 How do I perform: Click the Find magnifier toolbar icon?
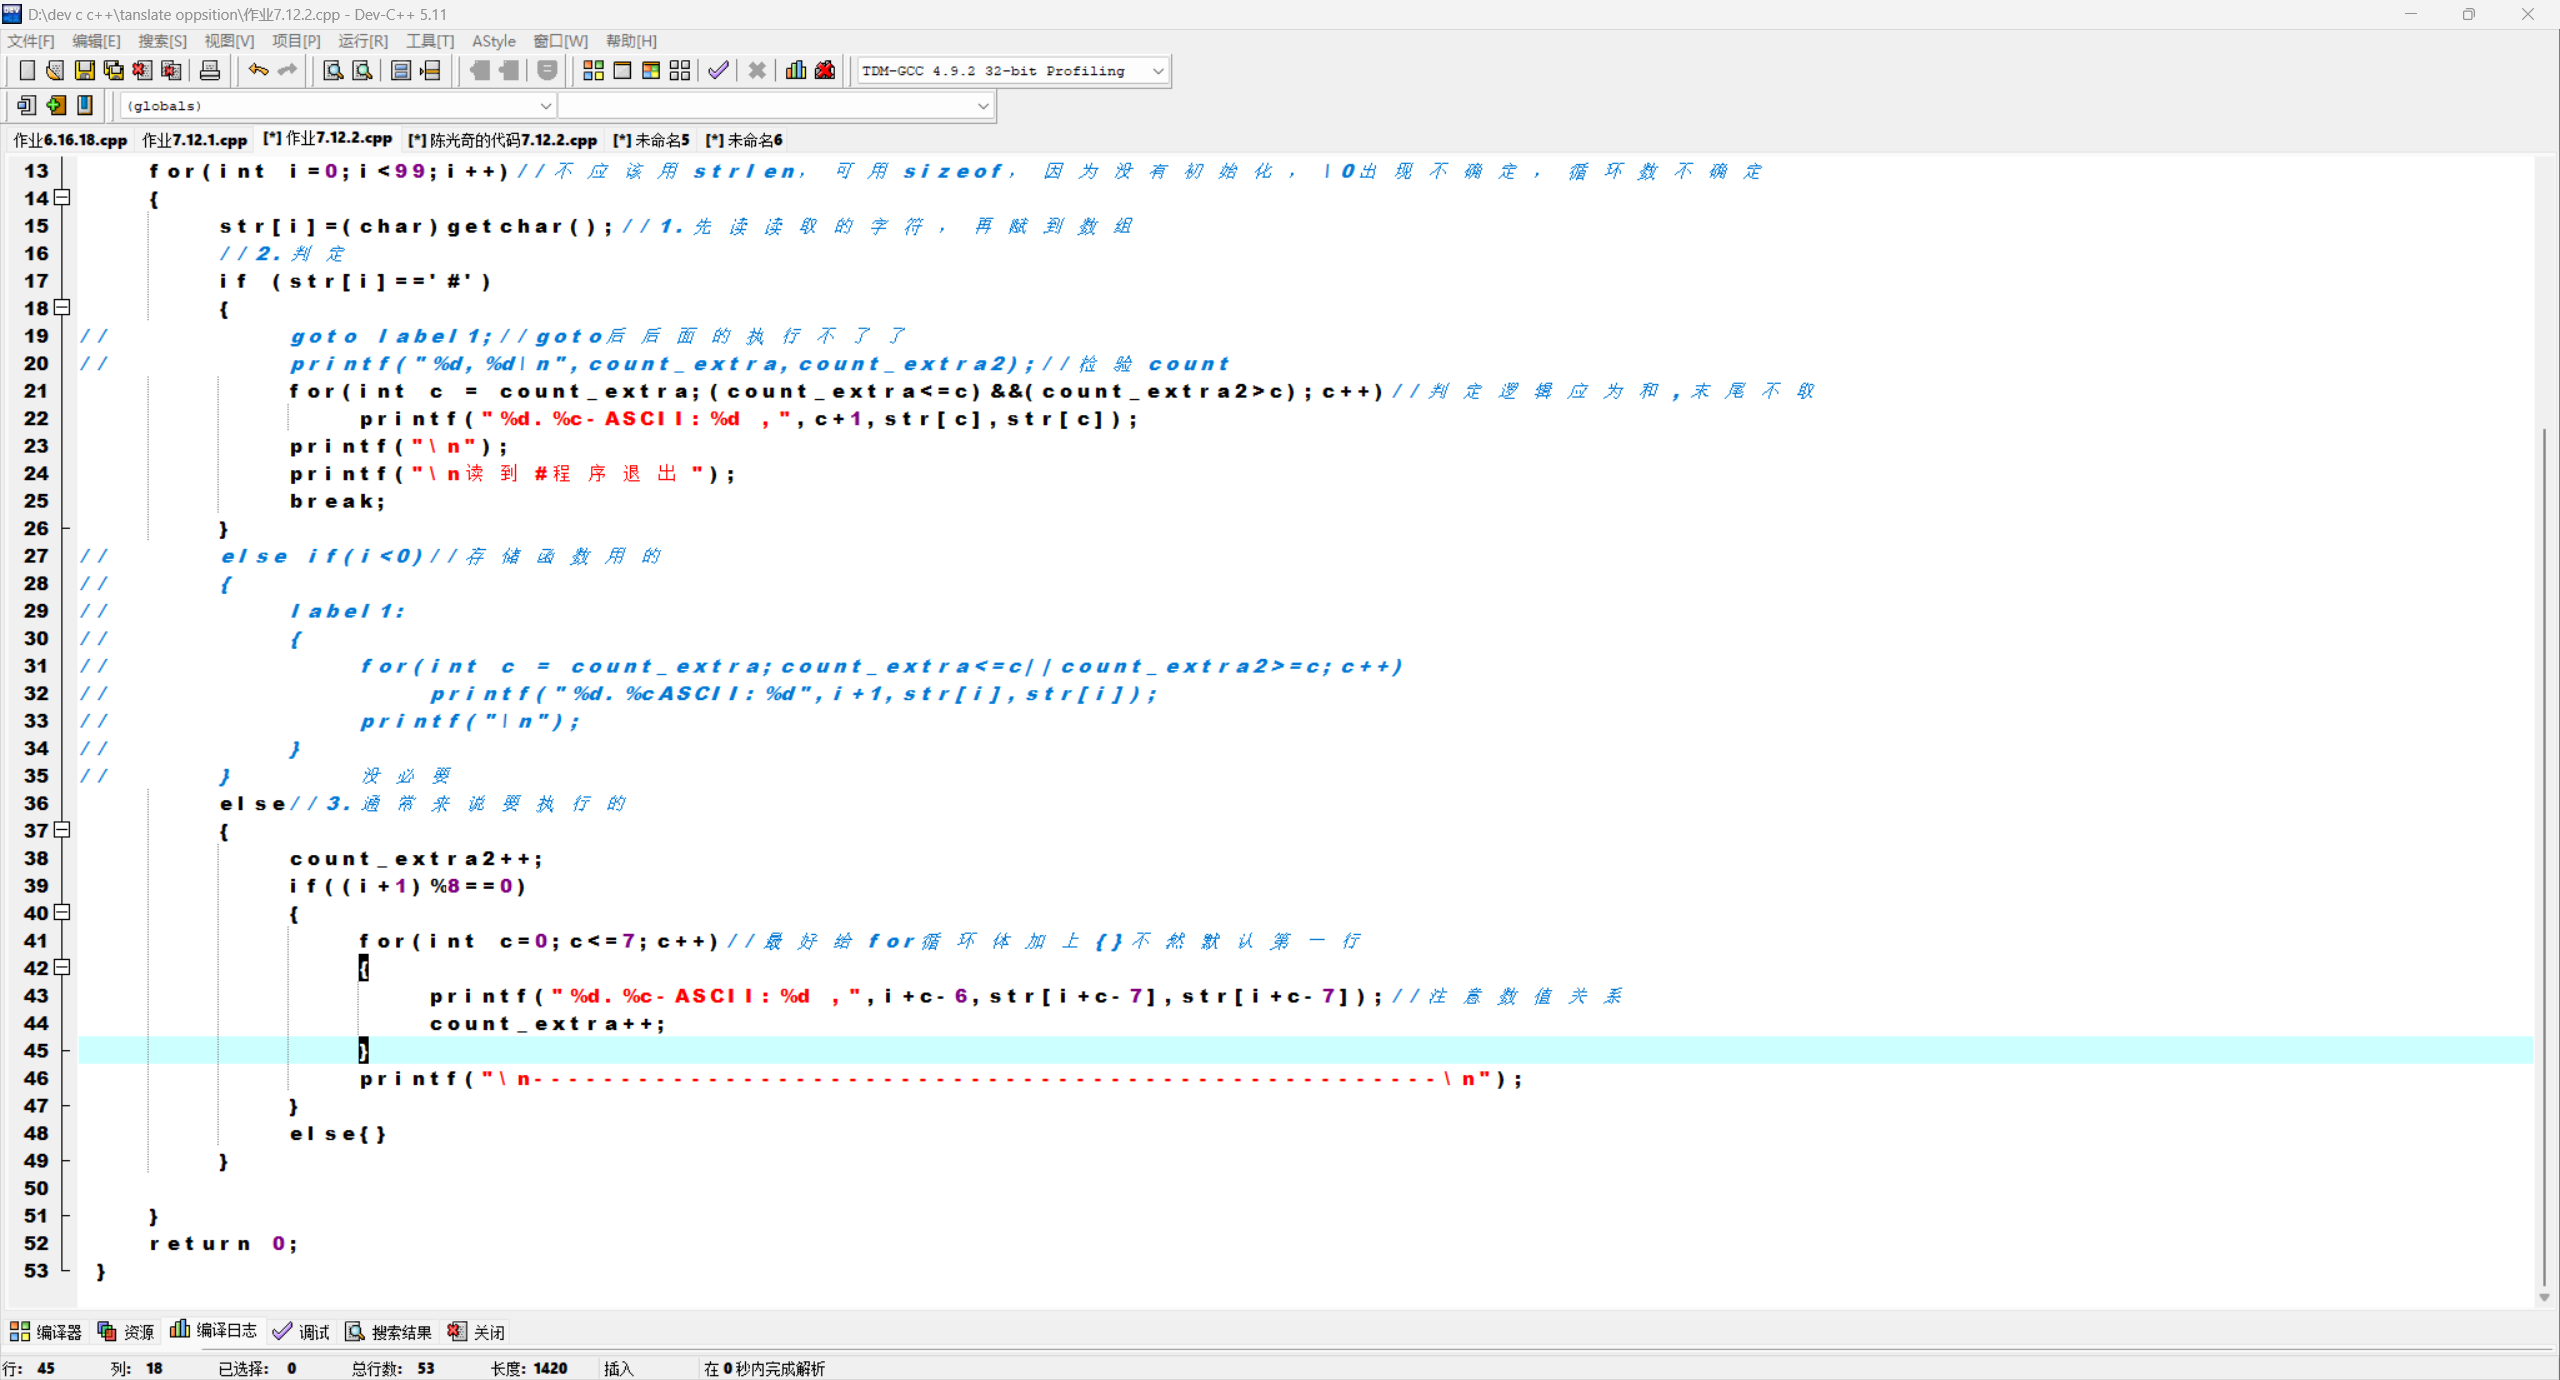click(x=333, y=70)
